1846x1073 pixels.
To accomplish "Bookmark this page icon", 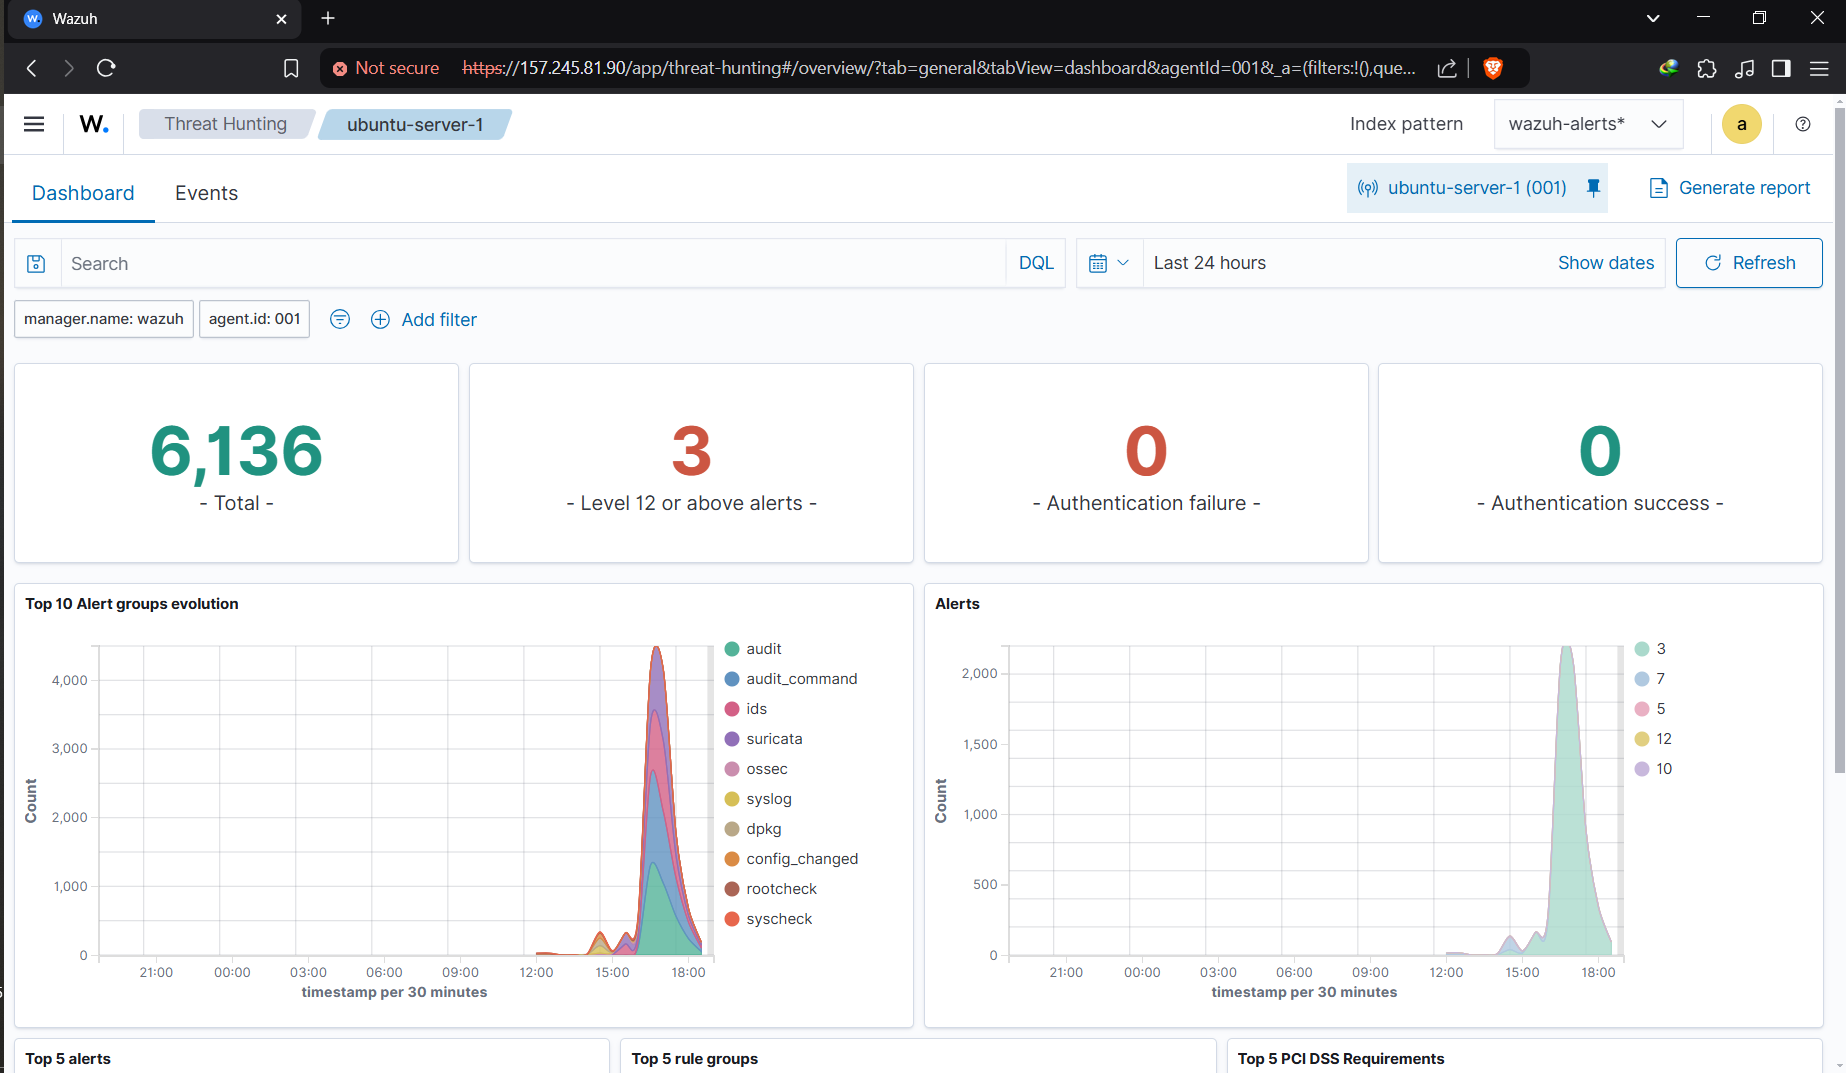I will click(291, 68).
